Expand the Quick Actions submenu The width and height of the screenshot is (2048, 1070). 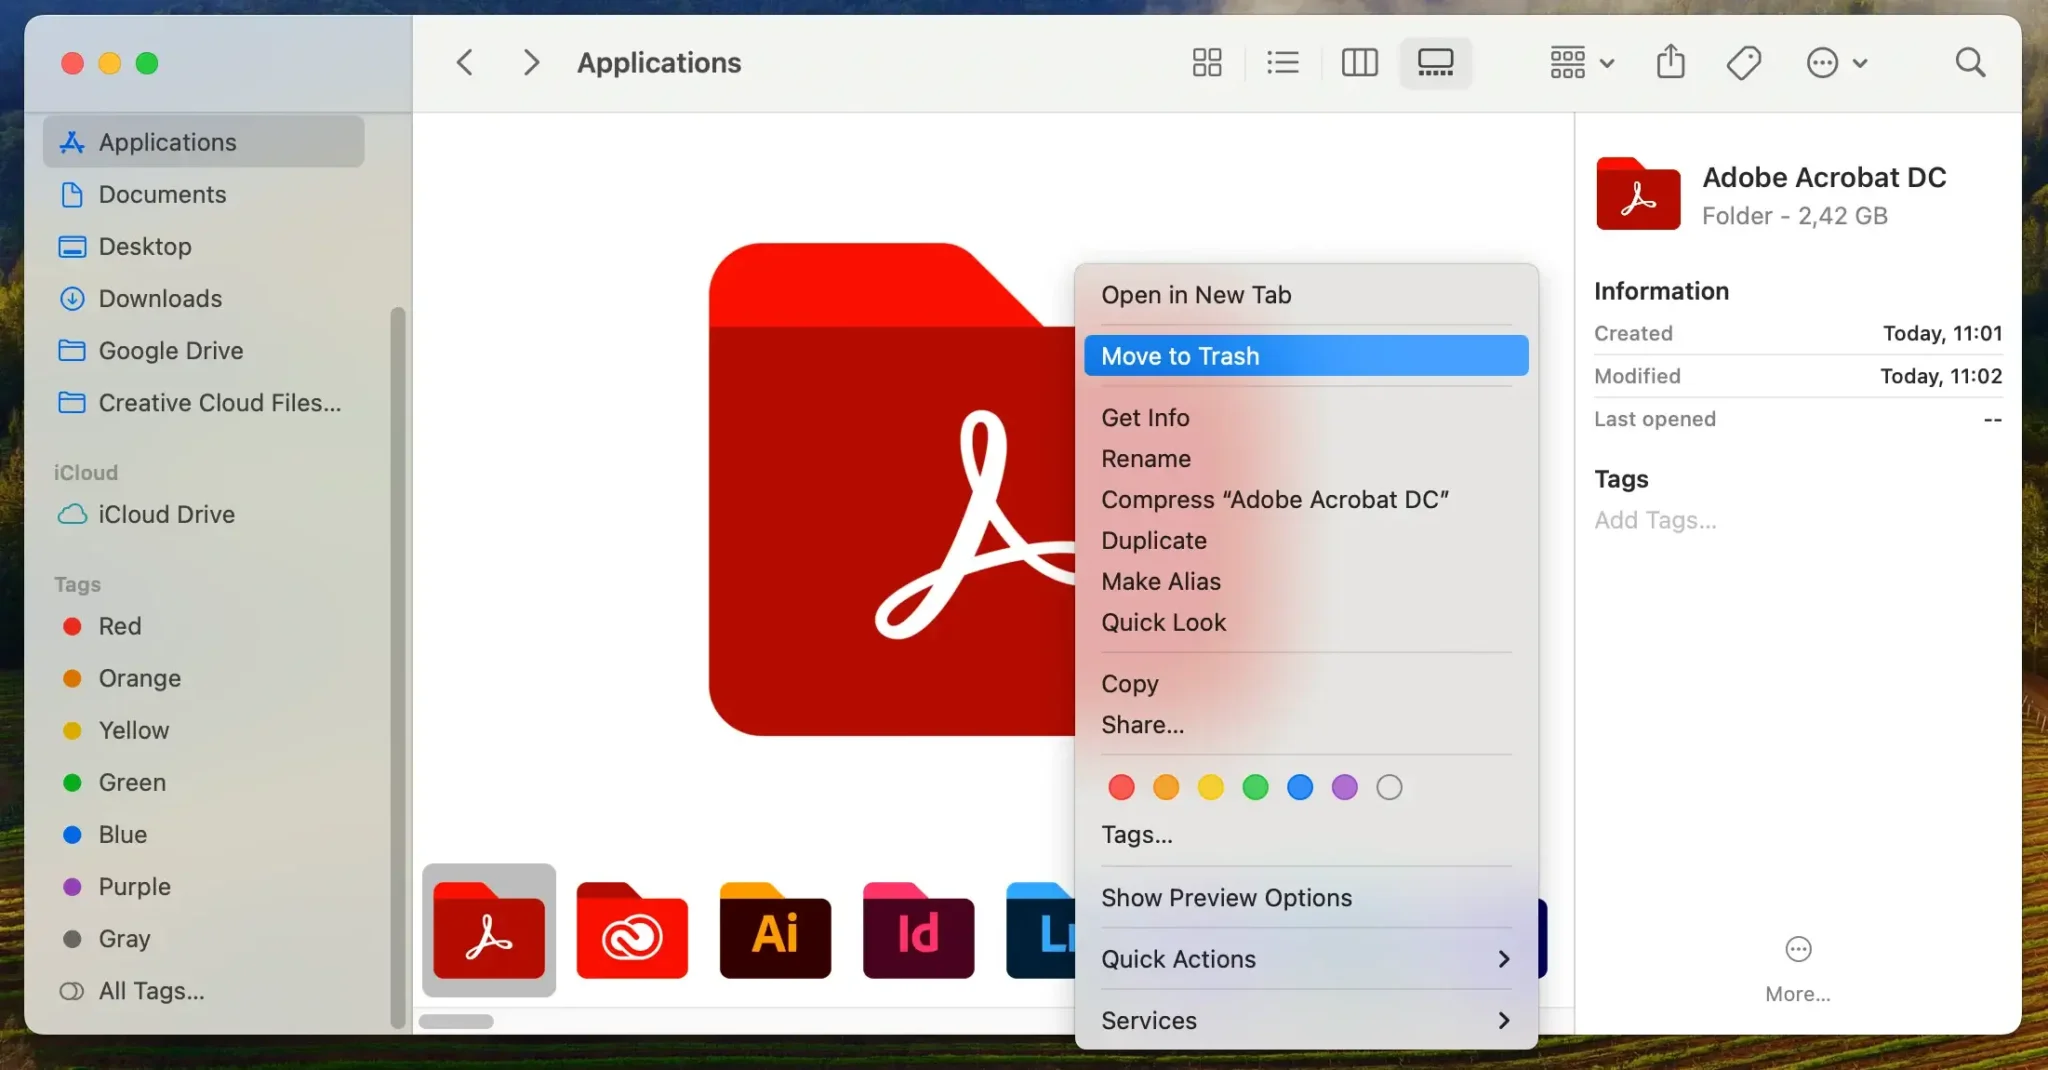point(1306,958)
